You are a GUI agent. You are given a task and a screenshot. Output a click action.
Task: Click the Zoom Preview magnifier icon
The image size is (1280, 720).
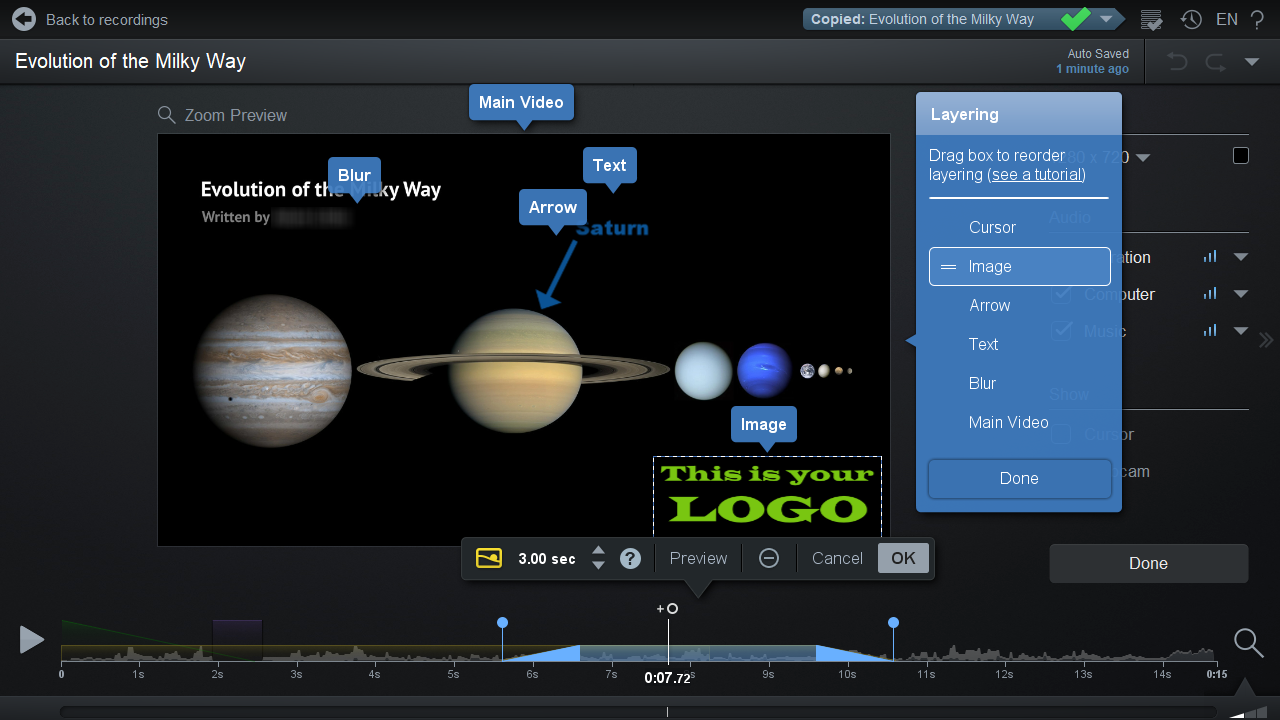pyautogui.click(x=167, y=115)
